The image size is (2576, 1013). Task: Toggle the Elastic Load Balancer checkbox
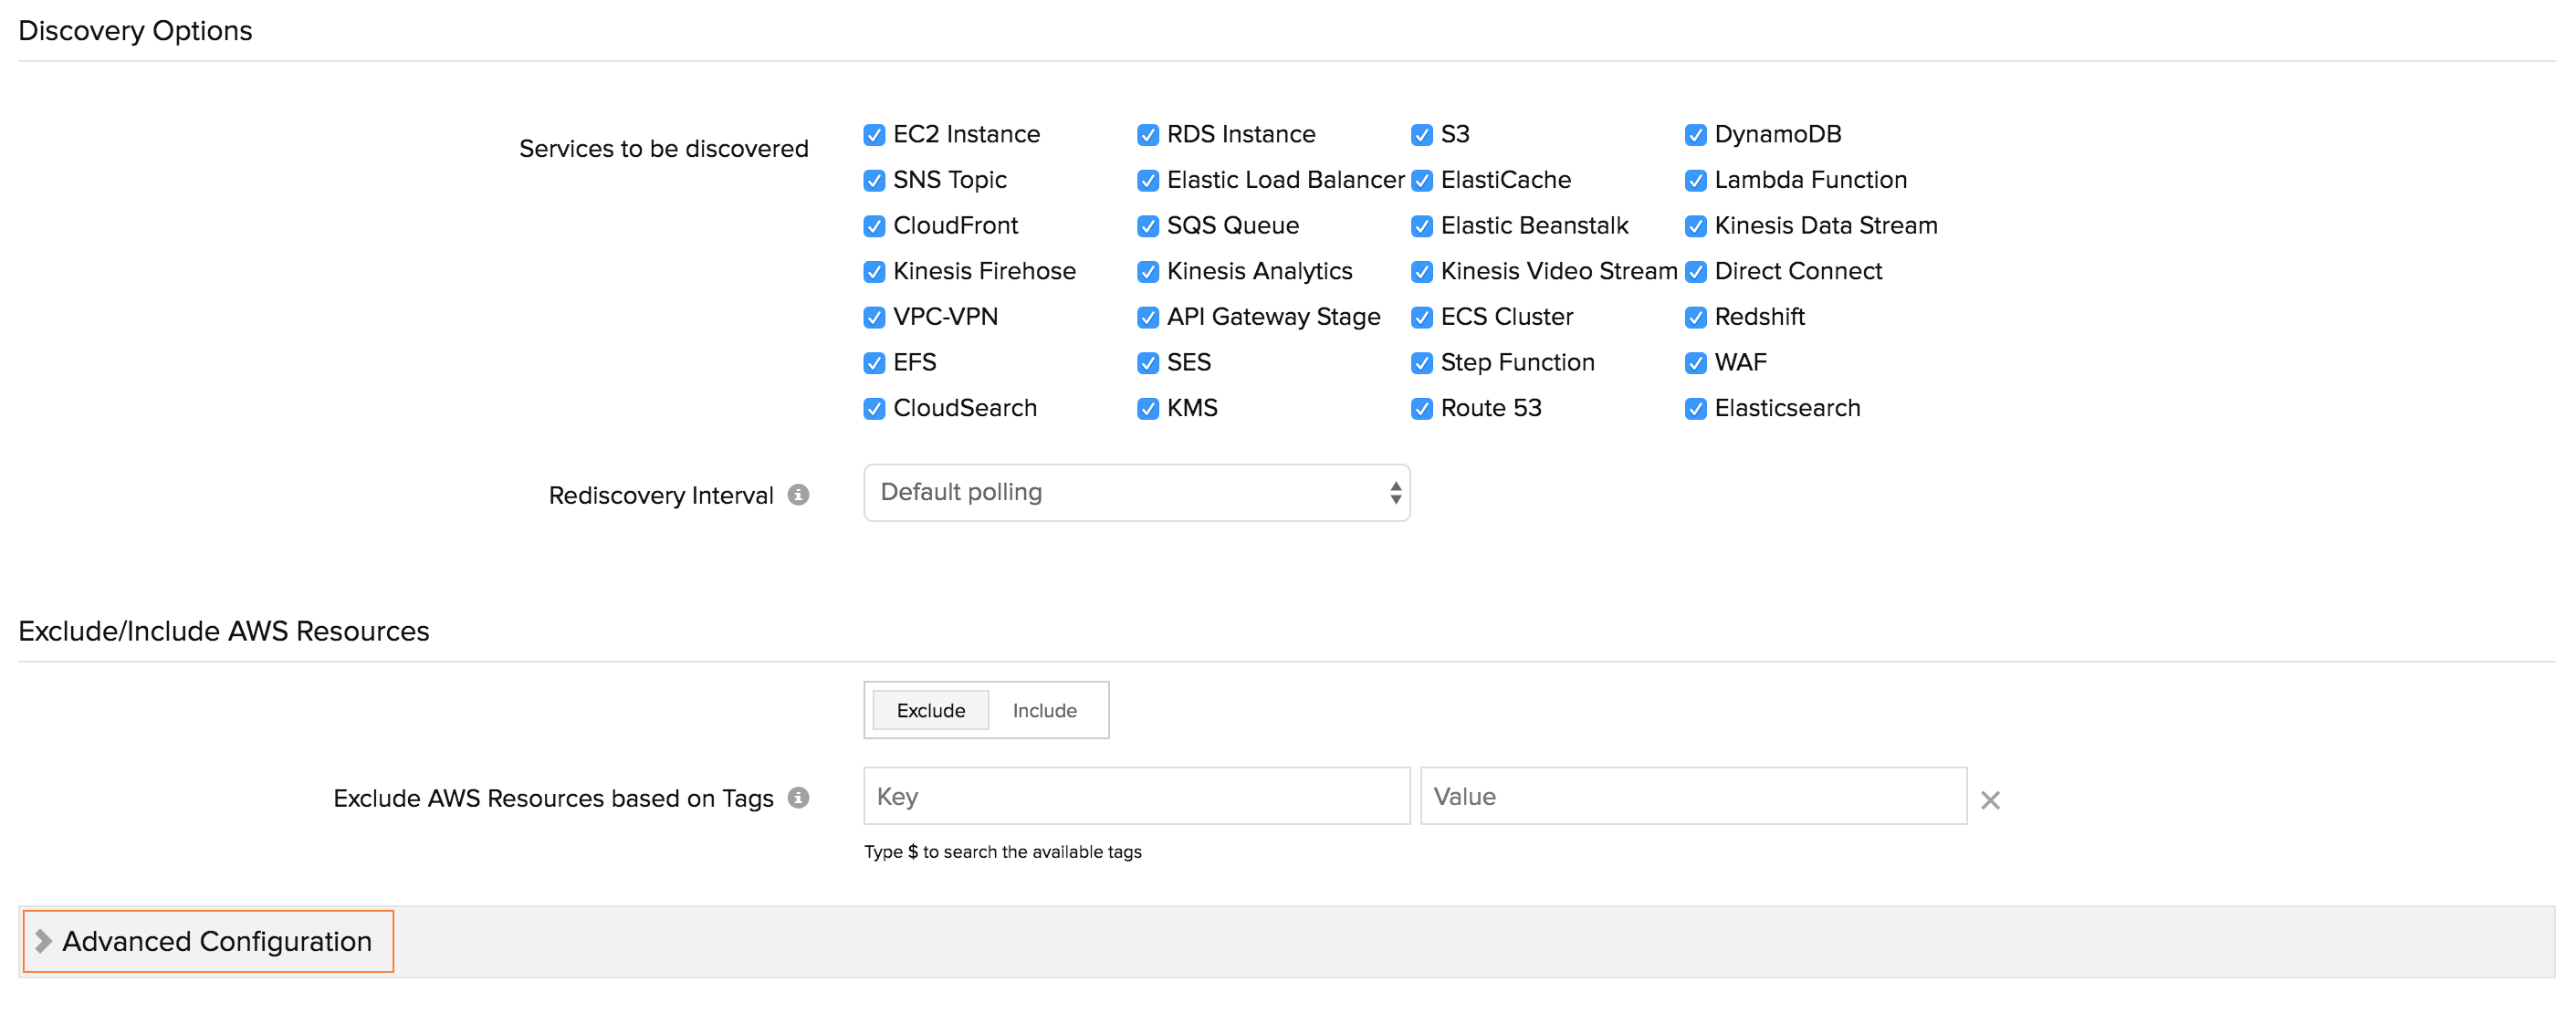(x=1148, y=181)
